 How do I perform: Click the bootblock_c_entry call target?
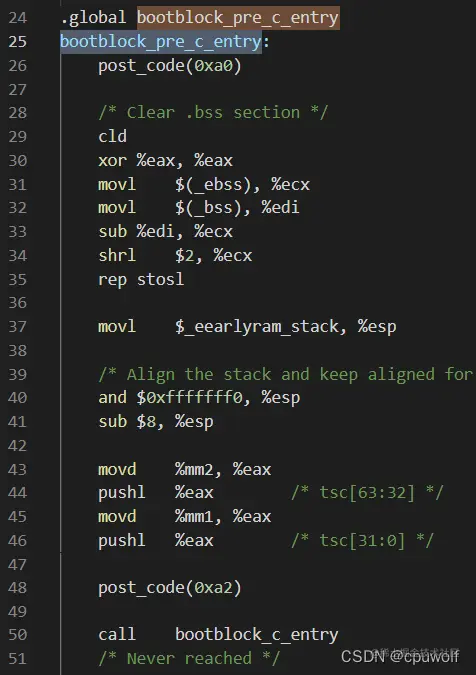tap(257, 635)
